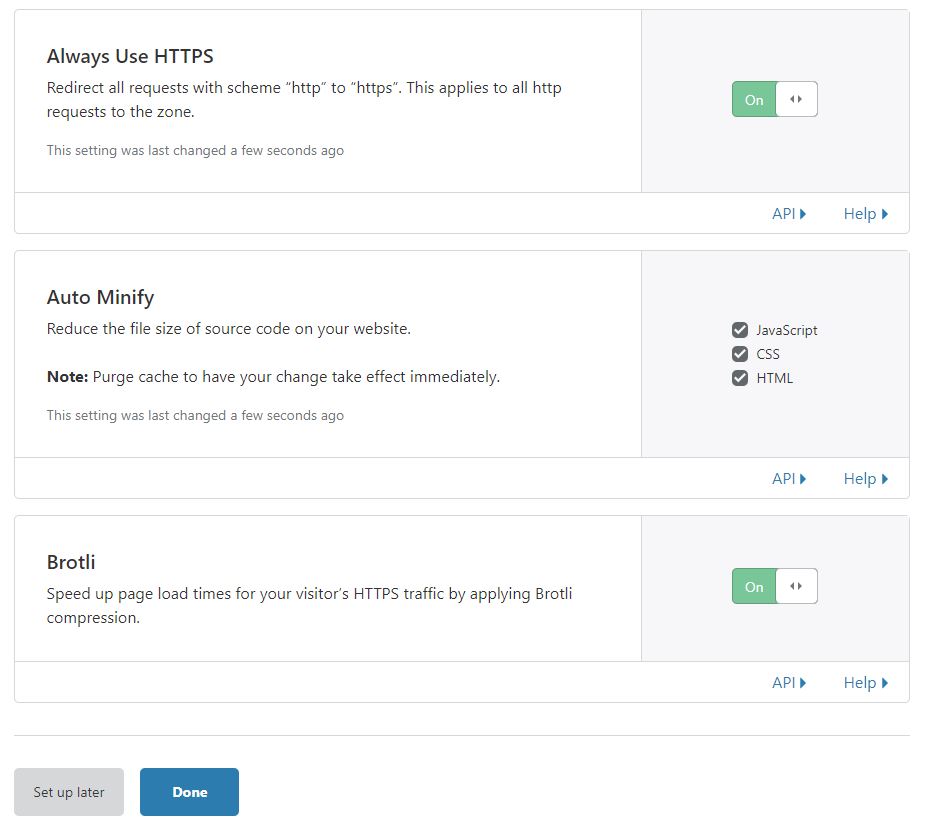This screenshot has height=835, width=925.
Task: View Help for Brotli compression
Action: point(859,682)
